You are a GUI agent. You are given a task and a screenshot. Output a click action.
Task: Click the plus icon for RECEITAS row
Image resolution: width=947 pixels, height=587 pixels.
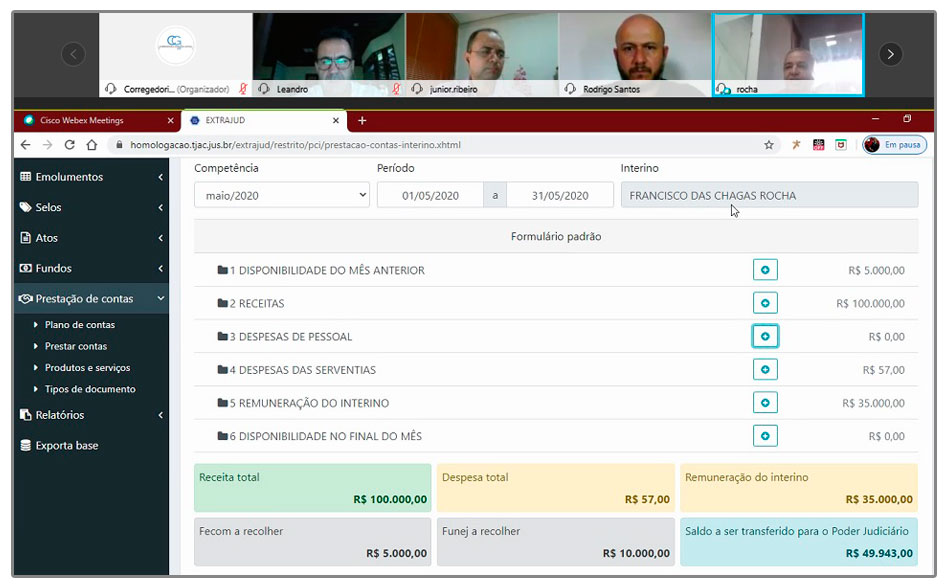pyautogui.click(x=765, y=303)
